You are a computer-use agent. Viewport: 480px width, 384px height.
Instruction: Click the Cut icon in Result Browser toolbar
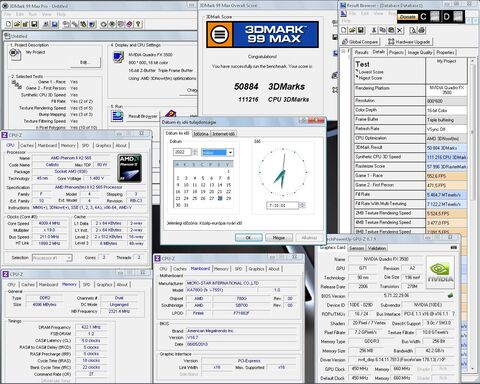tap(374, 30)
